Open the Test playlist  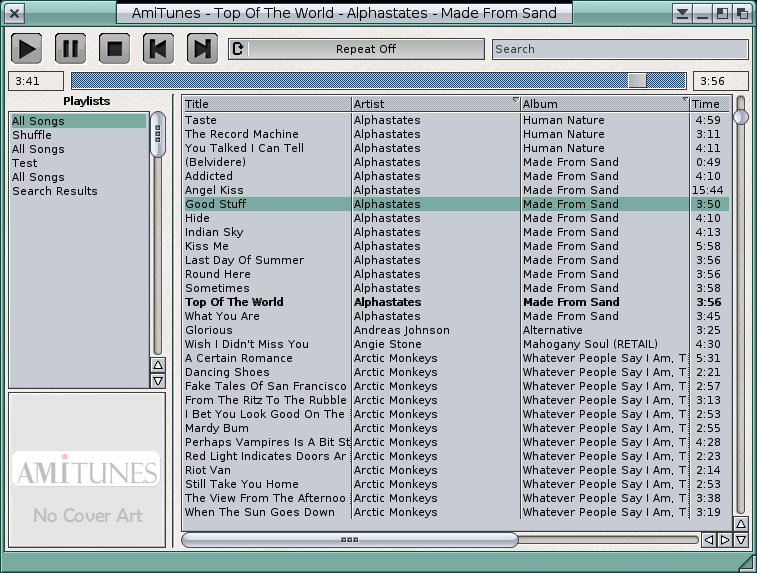pyautogui.click(x=79, y=163)
